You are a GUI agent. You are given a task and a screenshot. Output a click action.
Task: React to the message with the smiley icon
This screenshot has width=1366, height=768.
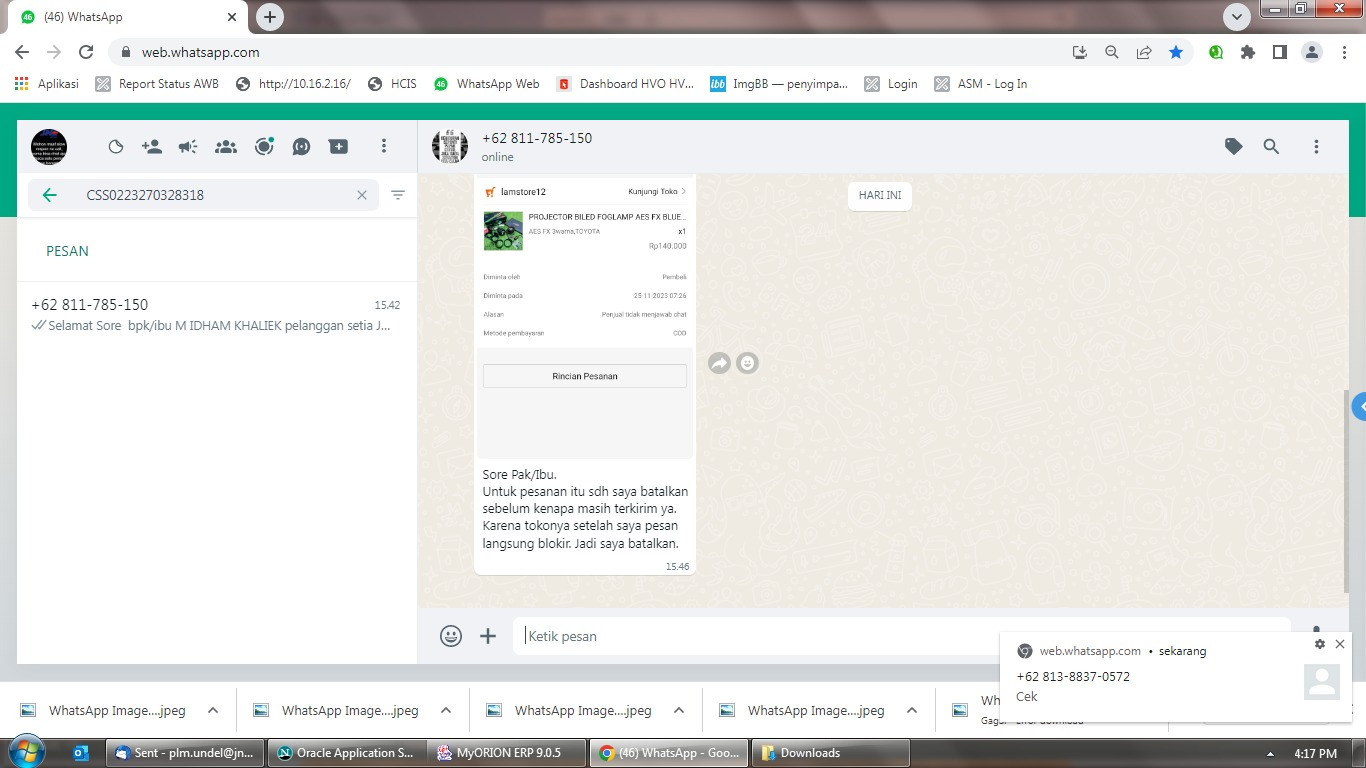click(x=747, y=363)
